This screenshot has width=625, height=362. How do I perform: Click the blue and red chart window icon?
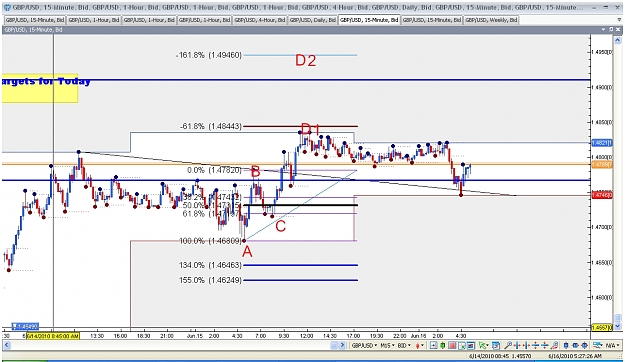coord(471,345)
